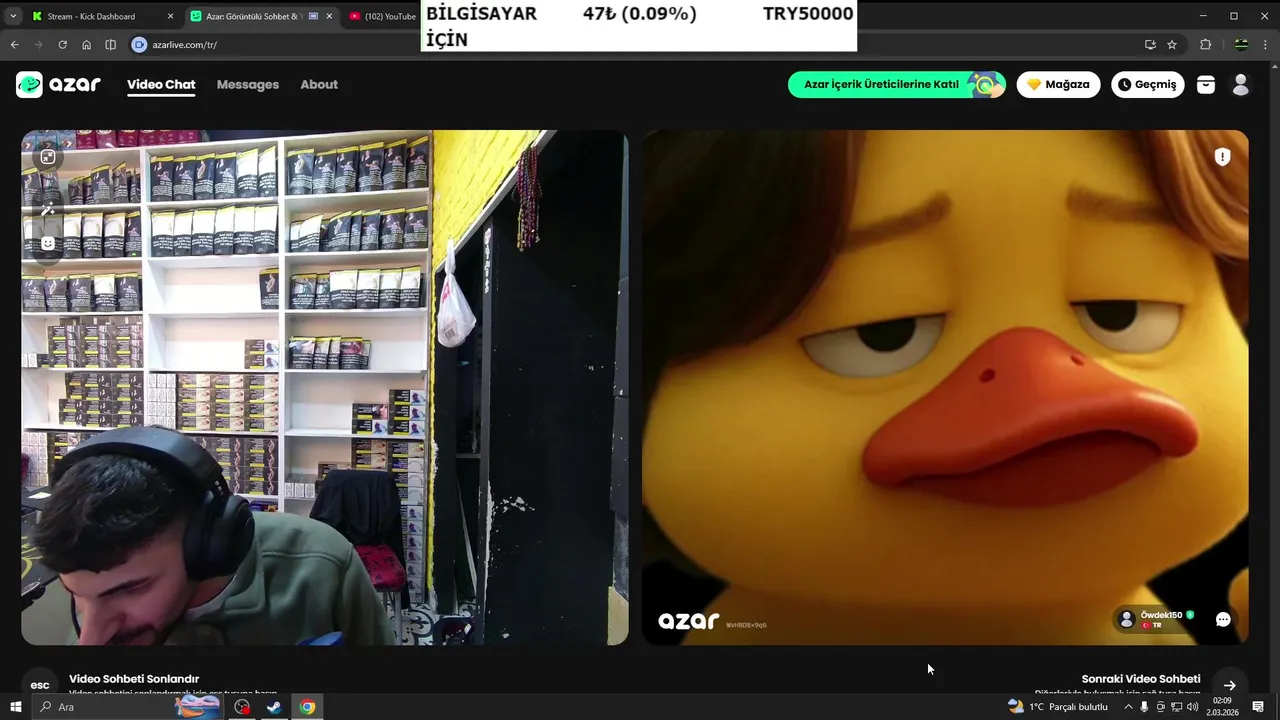
Task: Click the Sonraki Video Sohbeti label
Action: pos(1141,679)
